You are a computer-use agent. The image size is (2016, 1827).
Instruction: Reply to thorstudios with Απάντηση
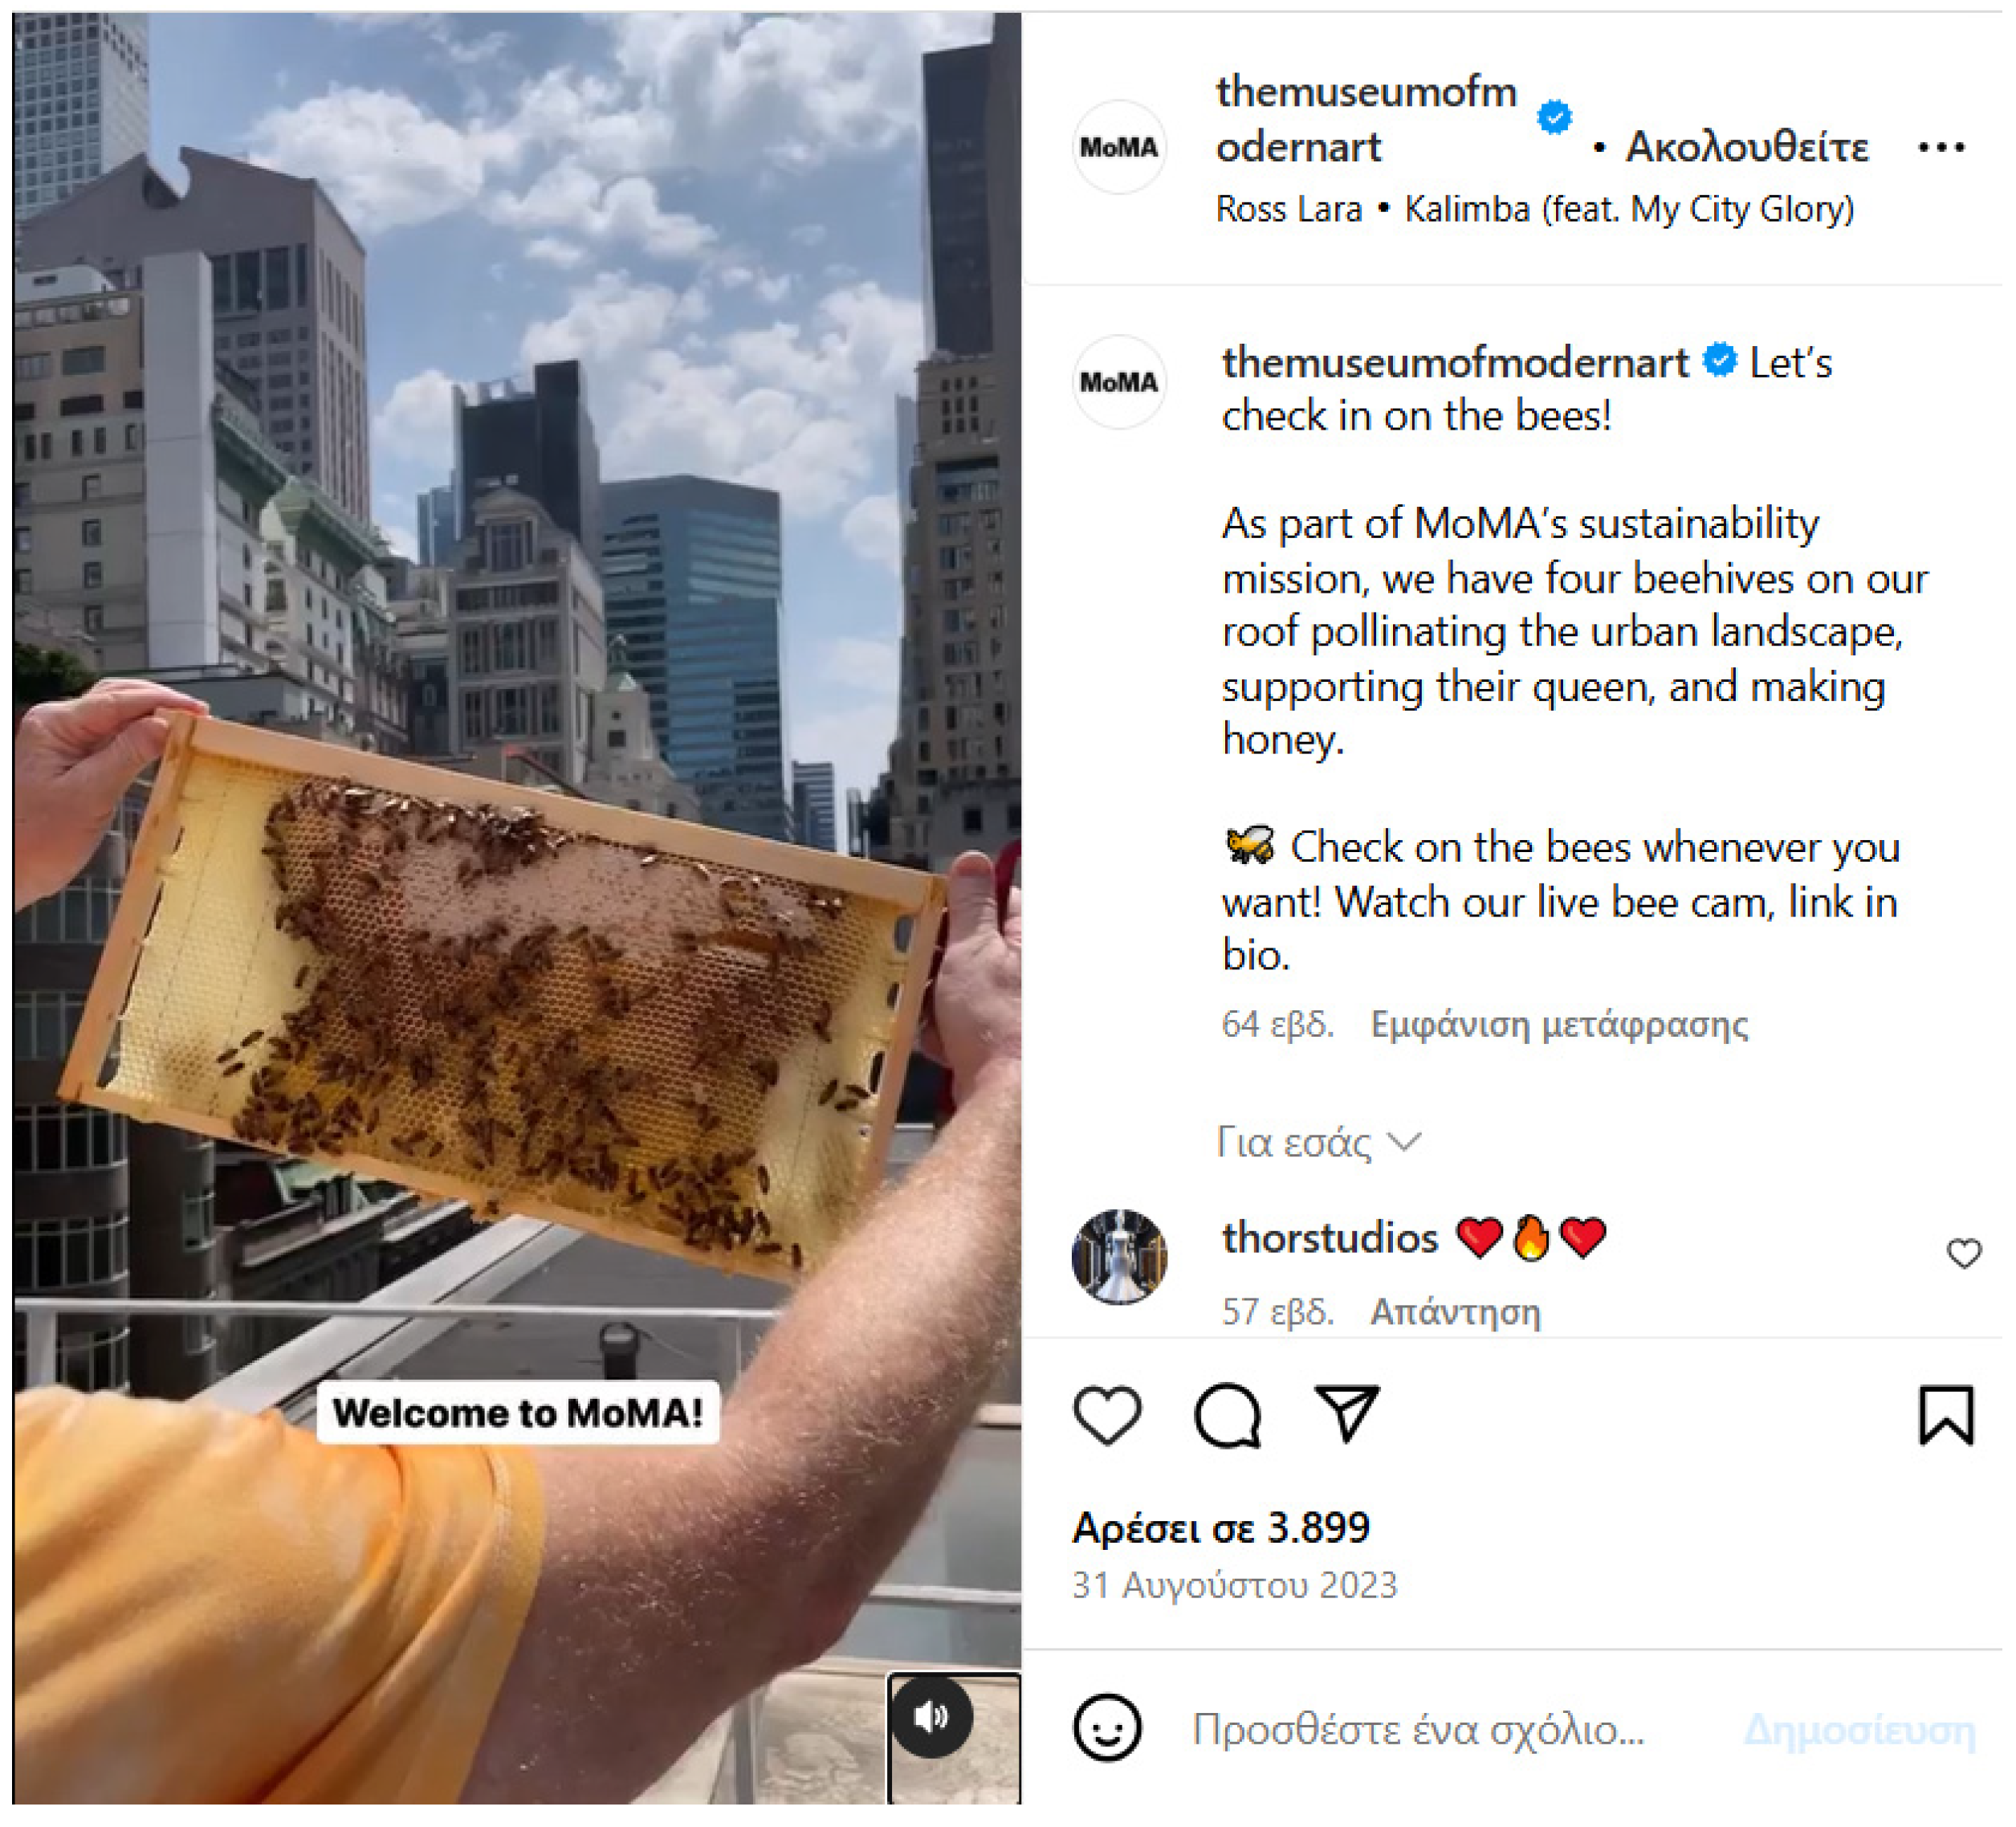1455,1311
